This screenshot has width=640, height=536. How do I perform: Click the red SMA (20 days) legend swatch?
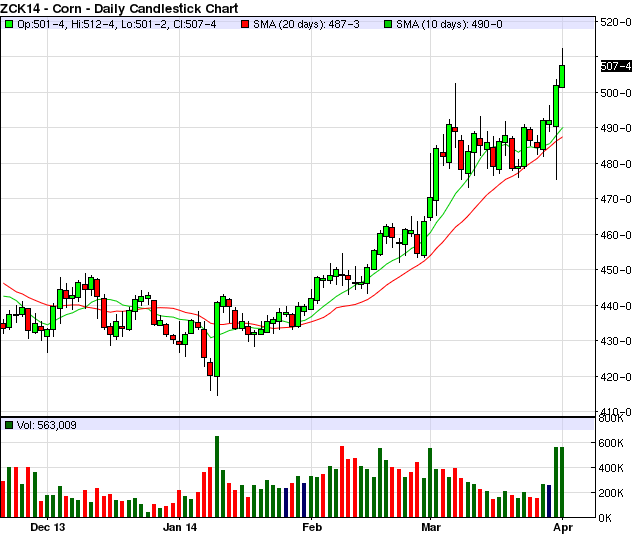[x=245, y=24]
